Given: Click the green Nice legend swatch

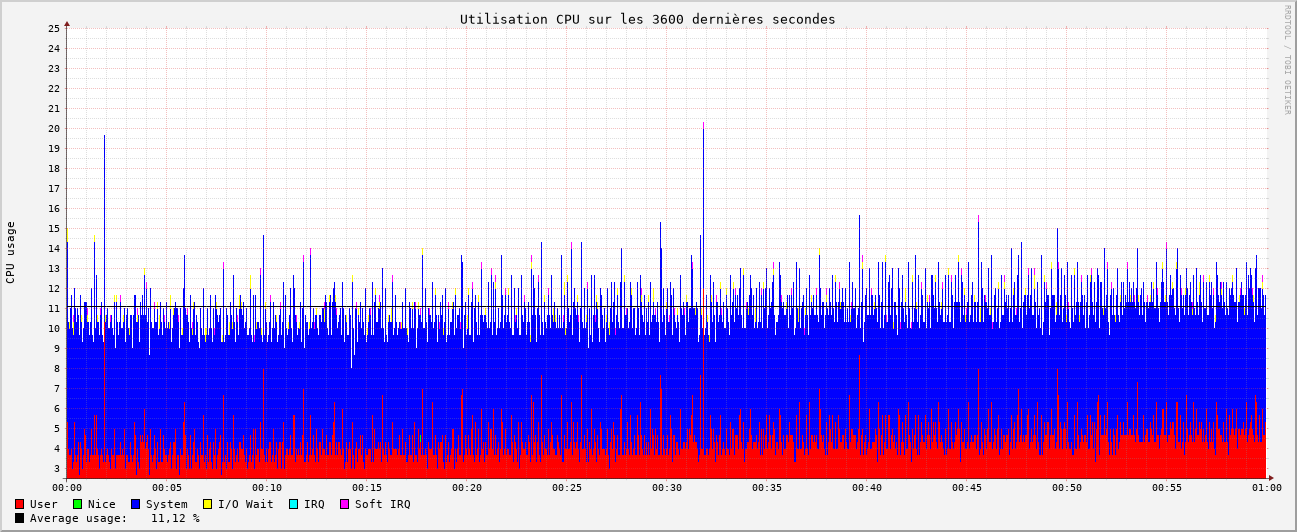Looking at the screenshot, I should point(77,504).
